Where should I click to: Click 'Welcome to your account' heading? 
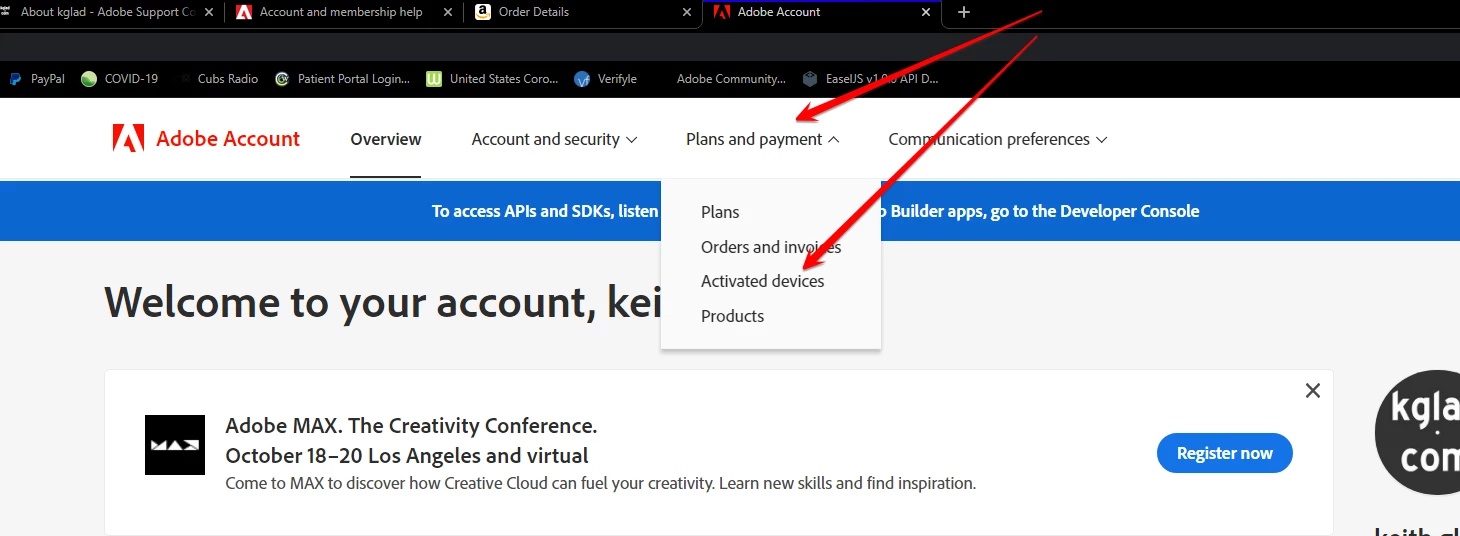(382, 302)
